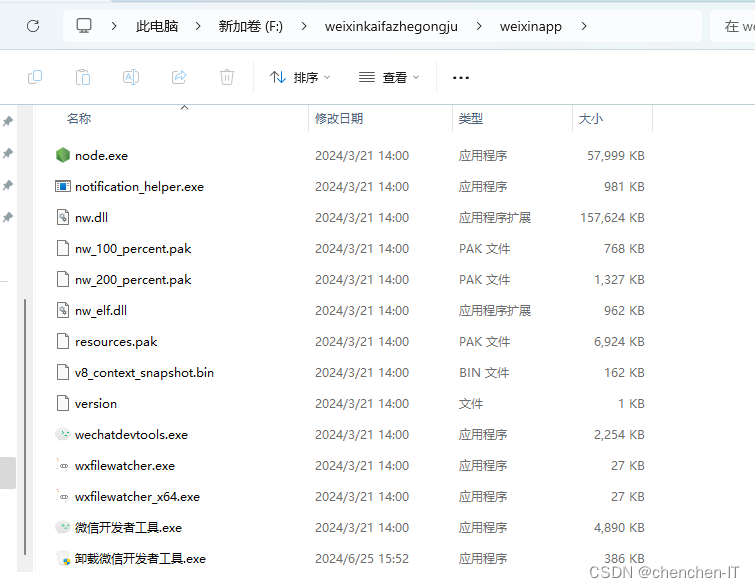755x588 pixels.
Task: Expand the chevron after weixinkaifazhegongju
Action: point(479,26)
